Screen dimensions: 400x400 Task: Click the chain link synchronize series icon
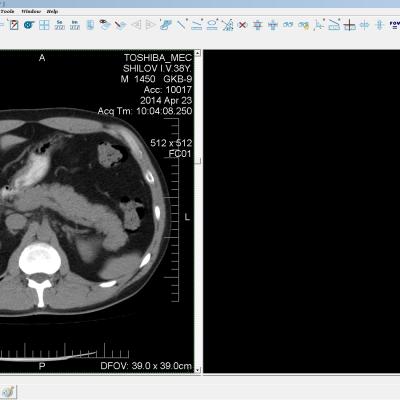tap(288, 25)
